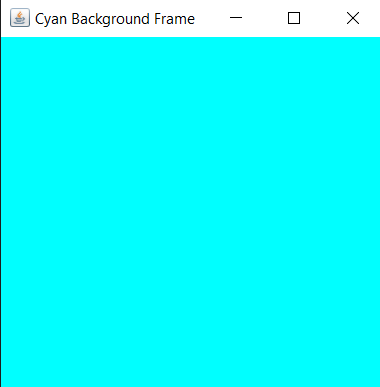This screenshot has height=387, width=380.
Task: Minimize the Cyan Background Frame window
Action: point(236,18)
